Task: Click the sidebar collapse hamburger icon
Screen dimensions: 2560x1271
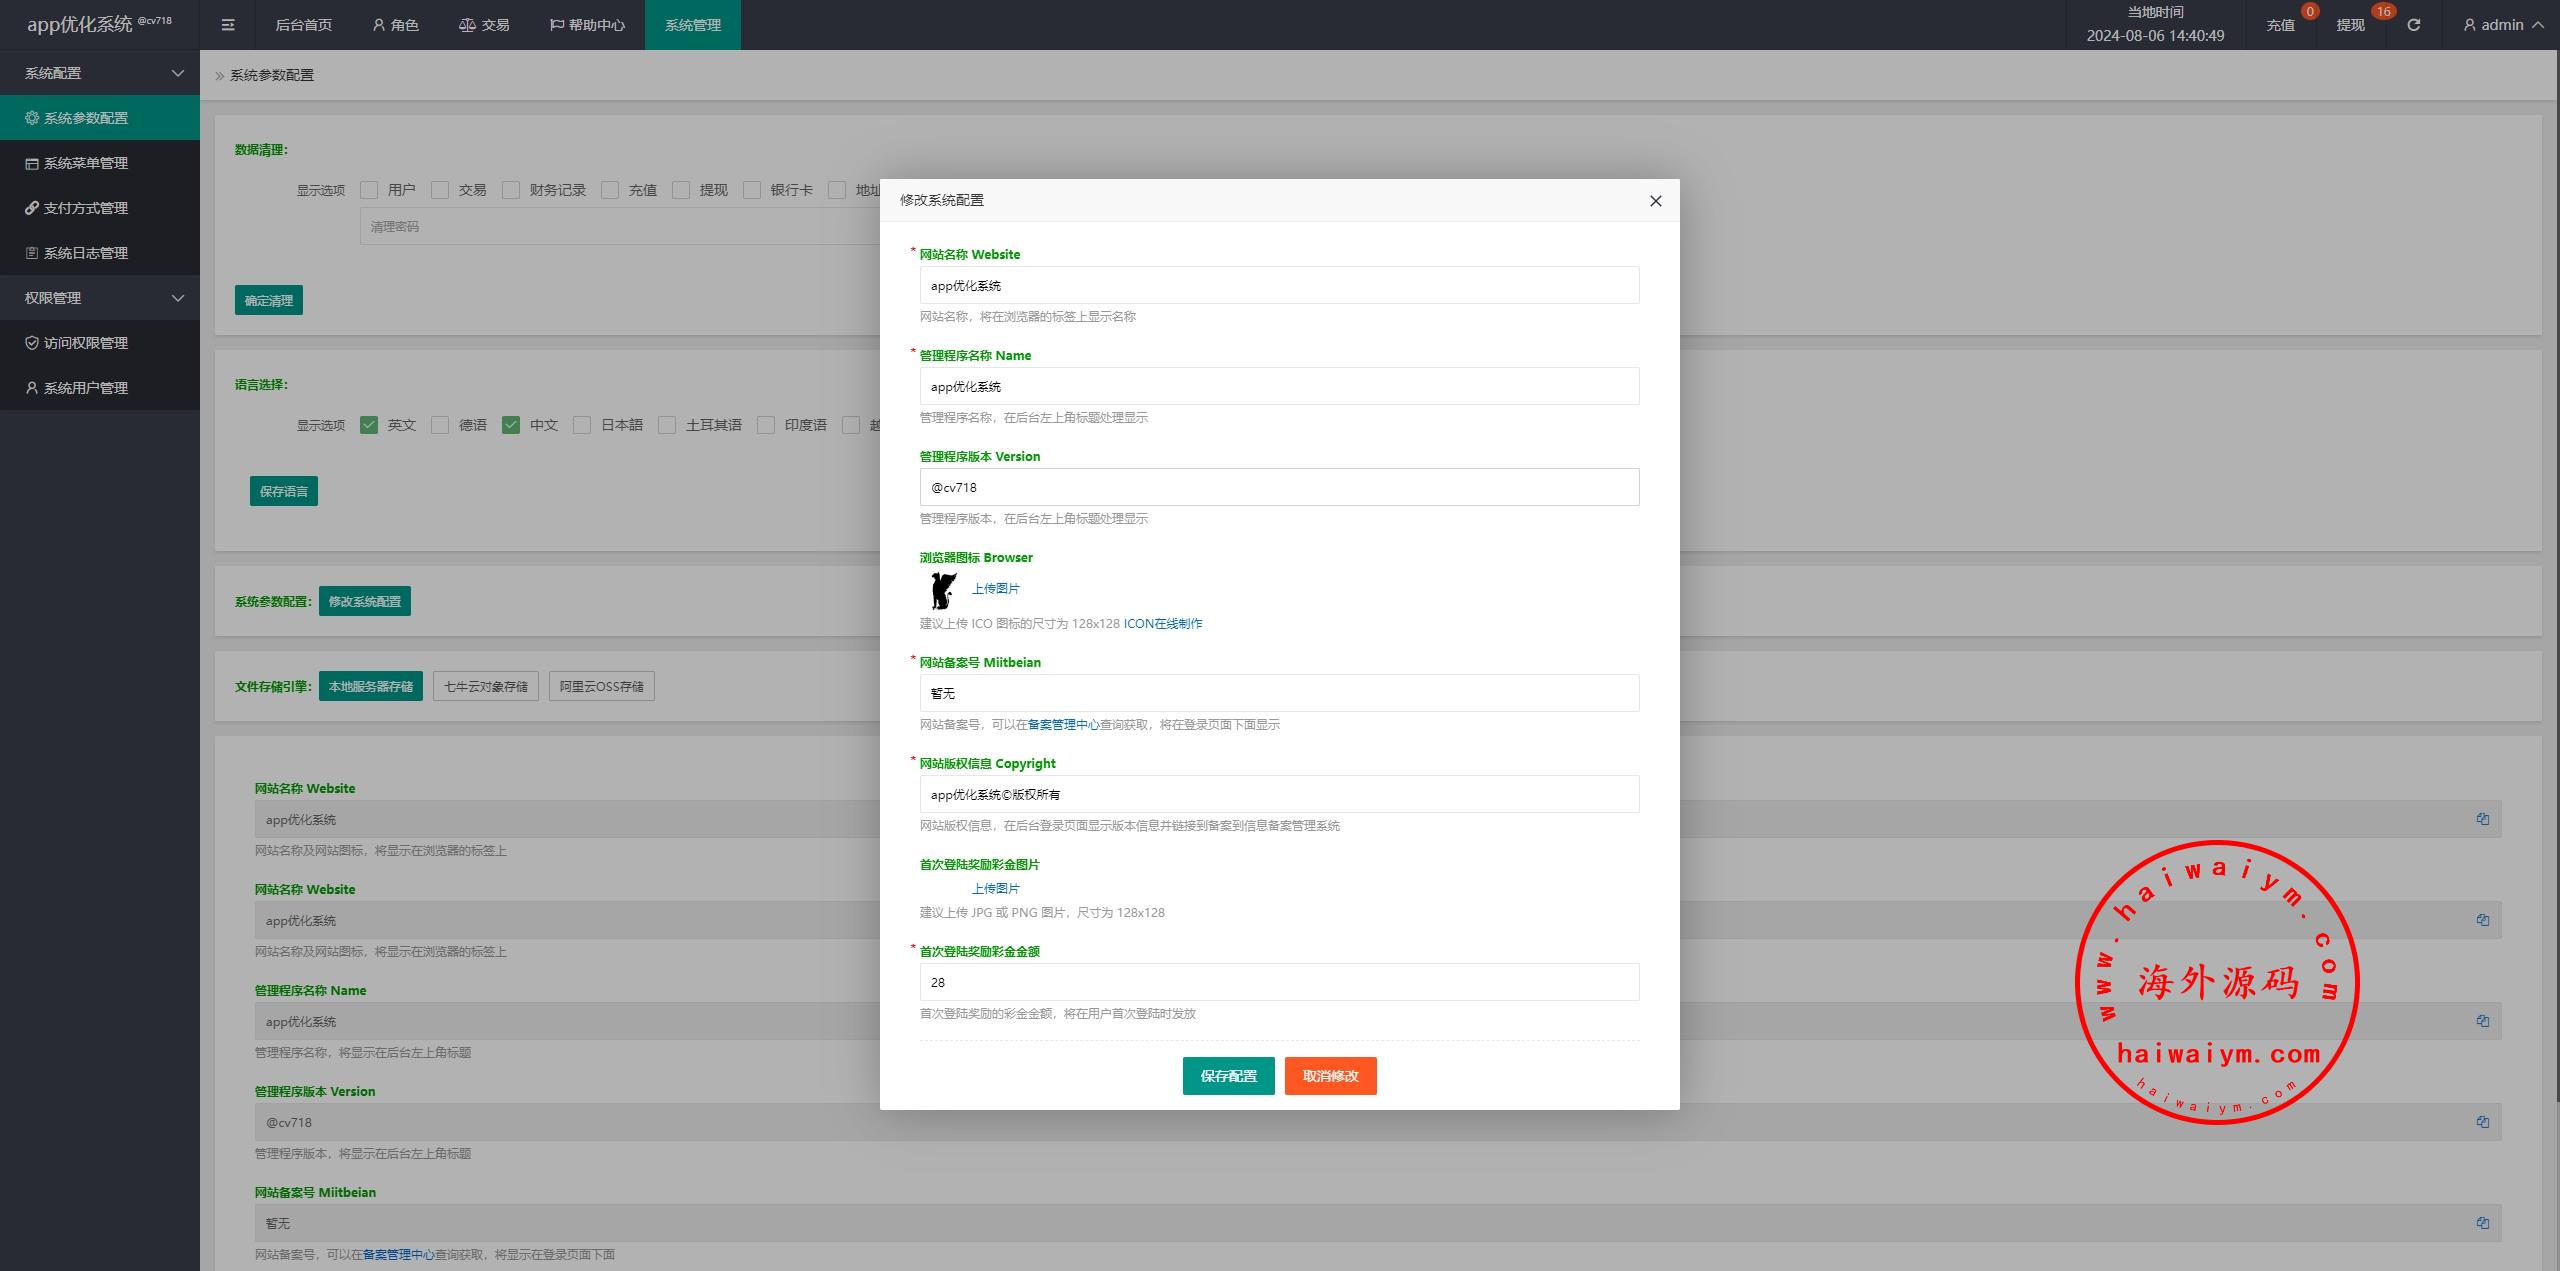Action: coord(228,25)
